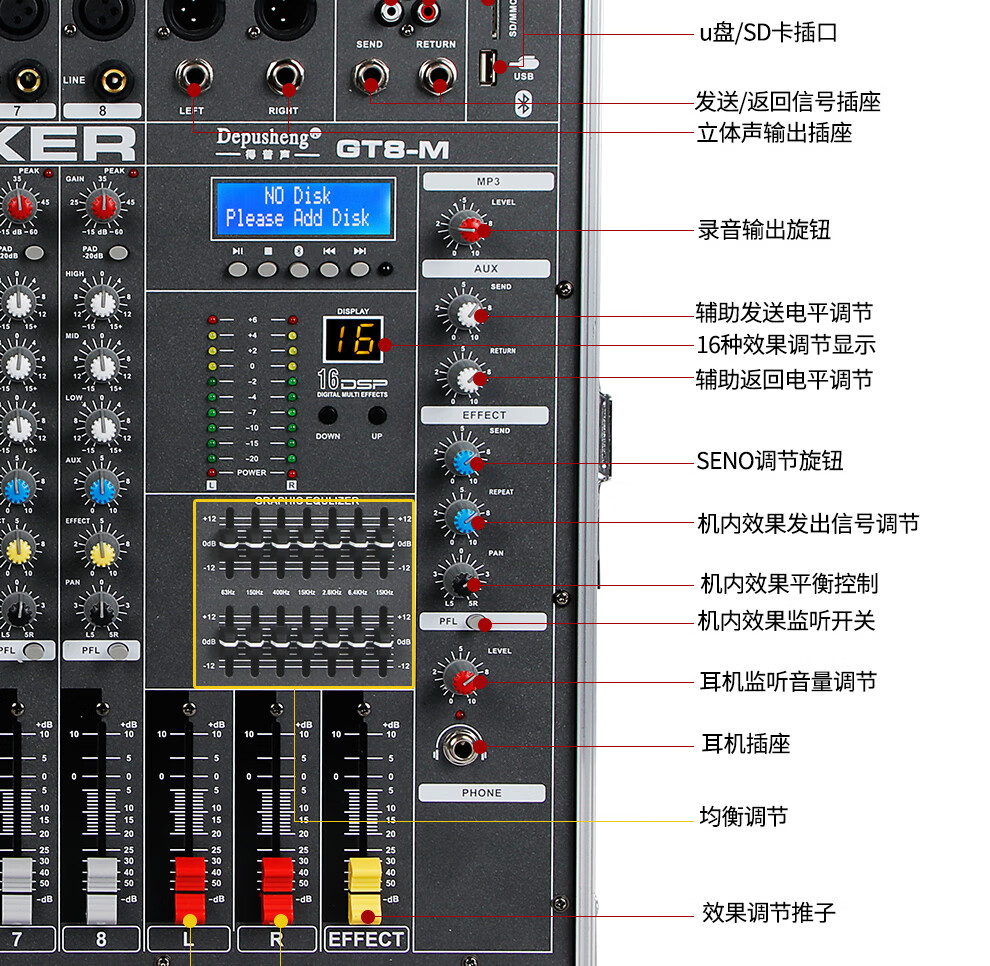Click the PHONE headphone jack
Image resolution: width=990 pixels, height=966 pixels.
(x=463, y=745)
